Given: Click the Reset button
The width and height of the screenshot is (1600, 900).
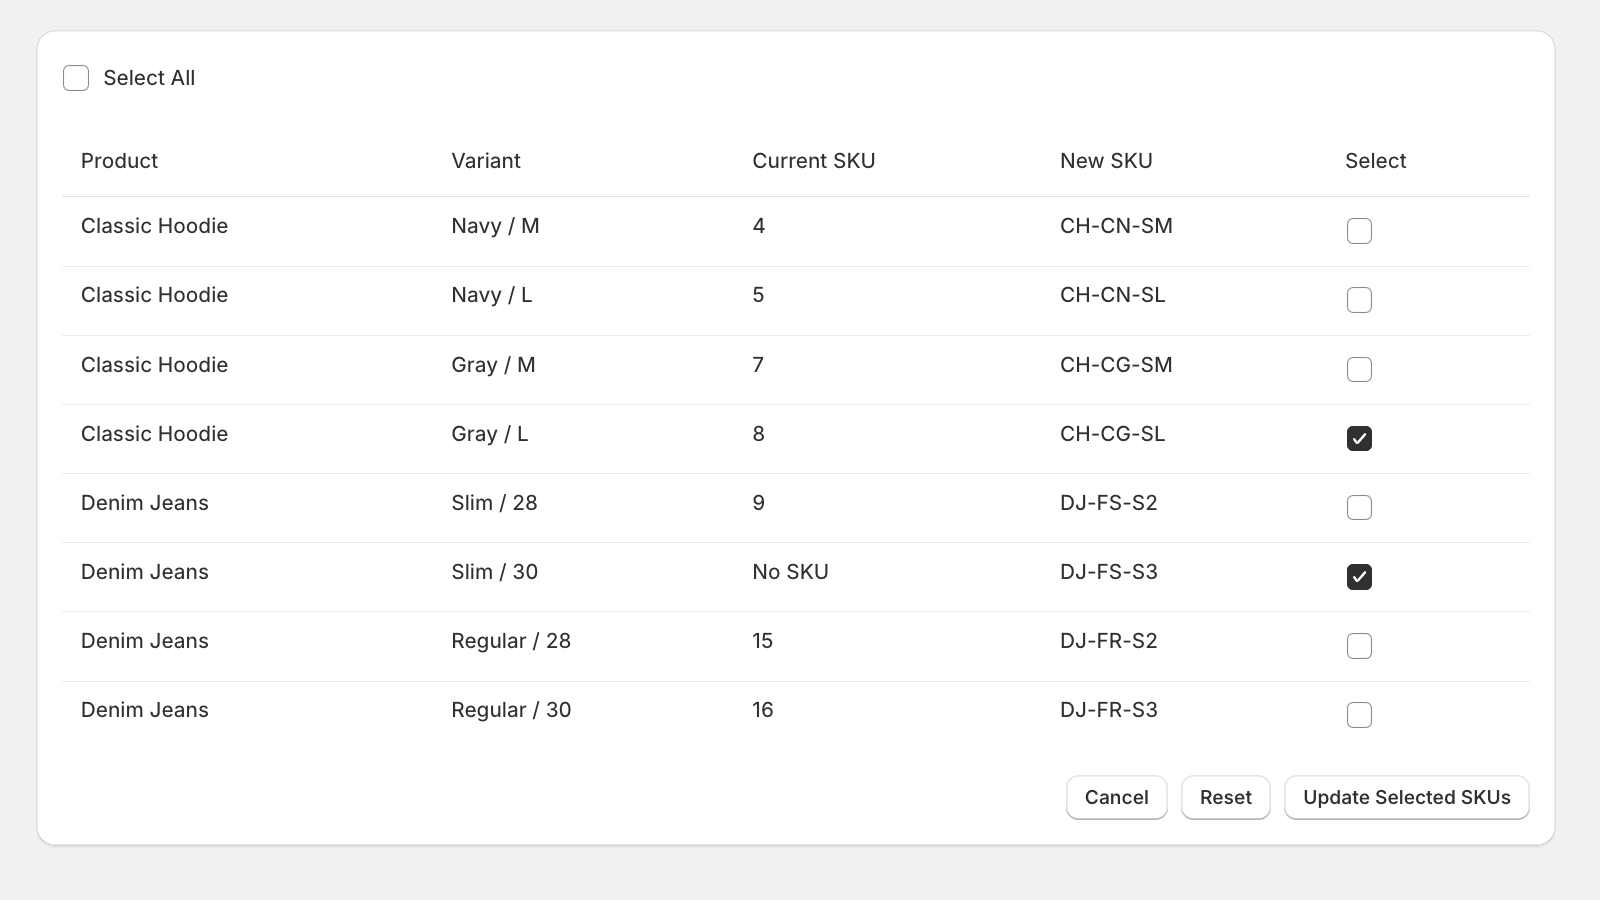Looking at the screenshot, I should [x=1225, y=797].
